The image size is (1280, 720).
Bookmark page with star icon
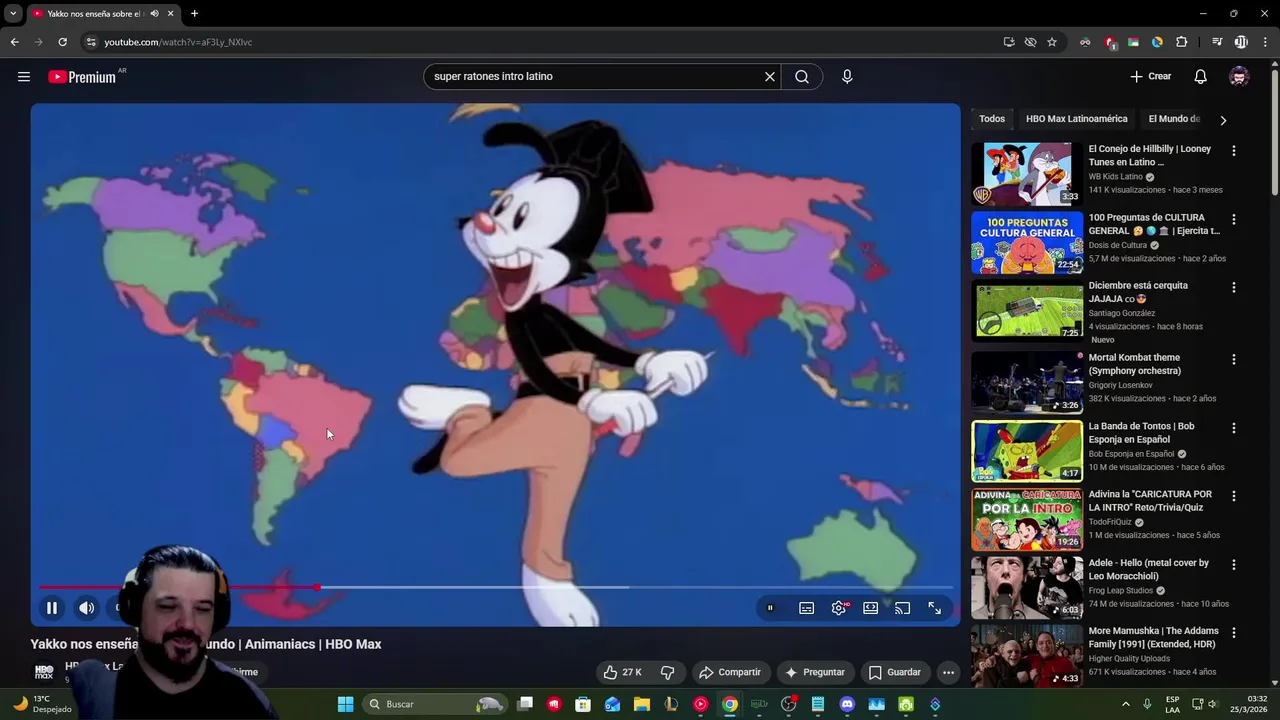point(1052,42)
